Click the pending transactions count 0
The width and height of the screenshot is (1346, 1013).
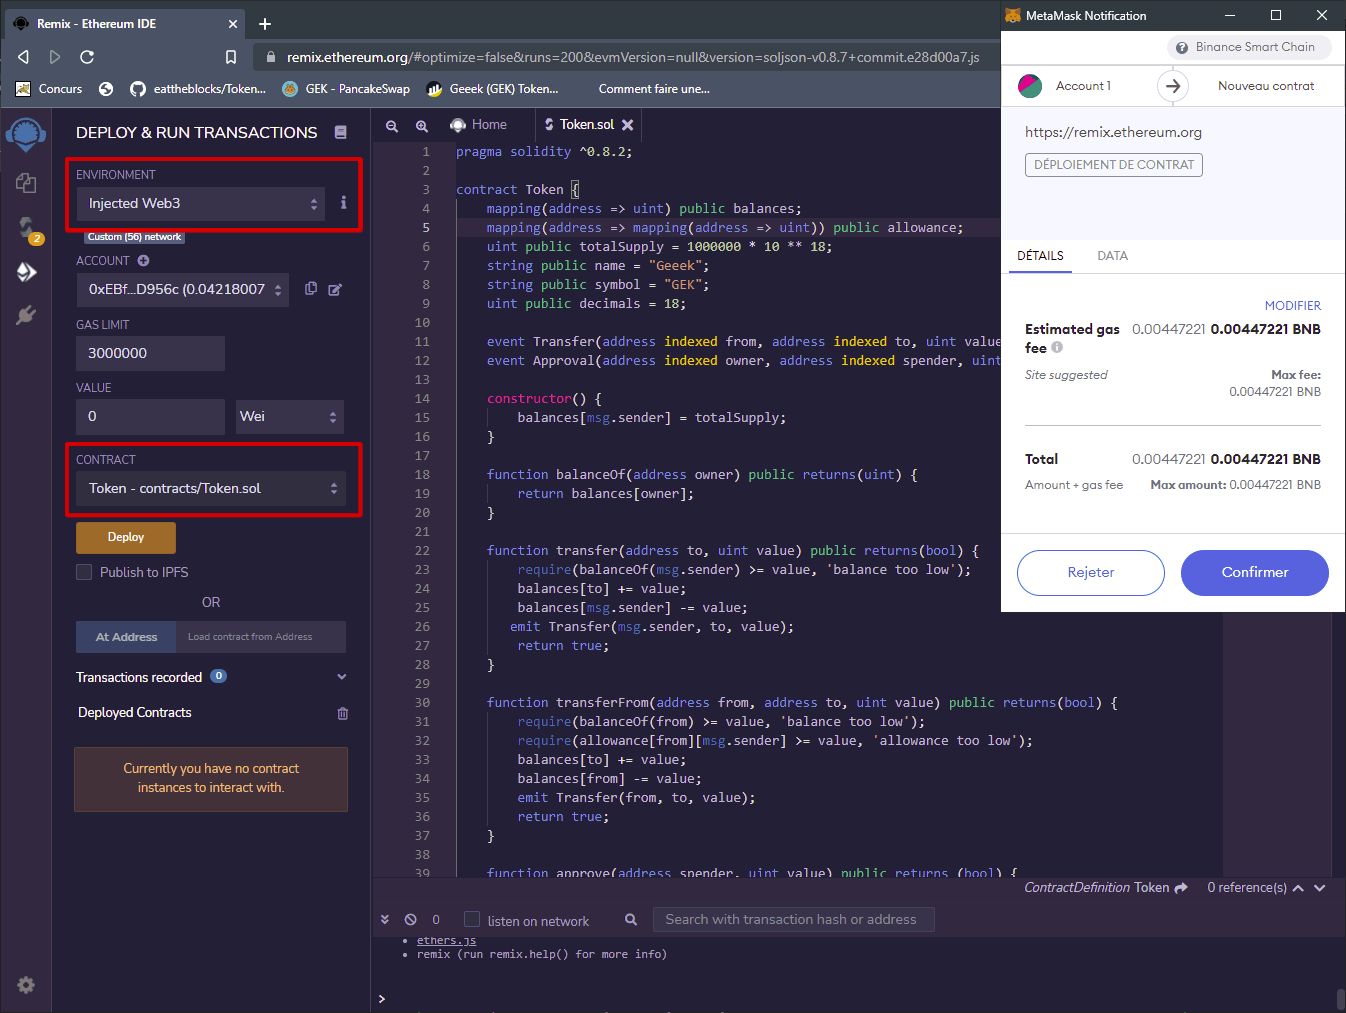436,920
